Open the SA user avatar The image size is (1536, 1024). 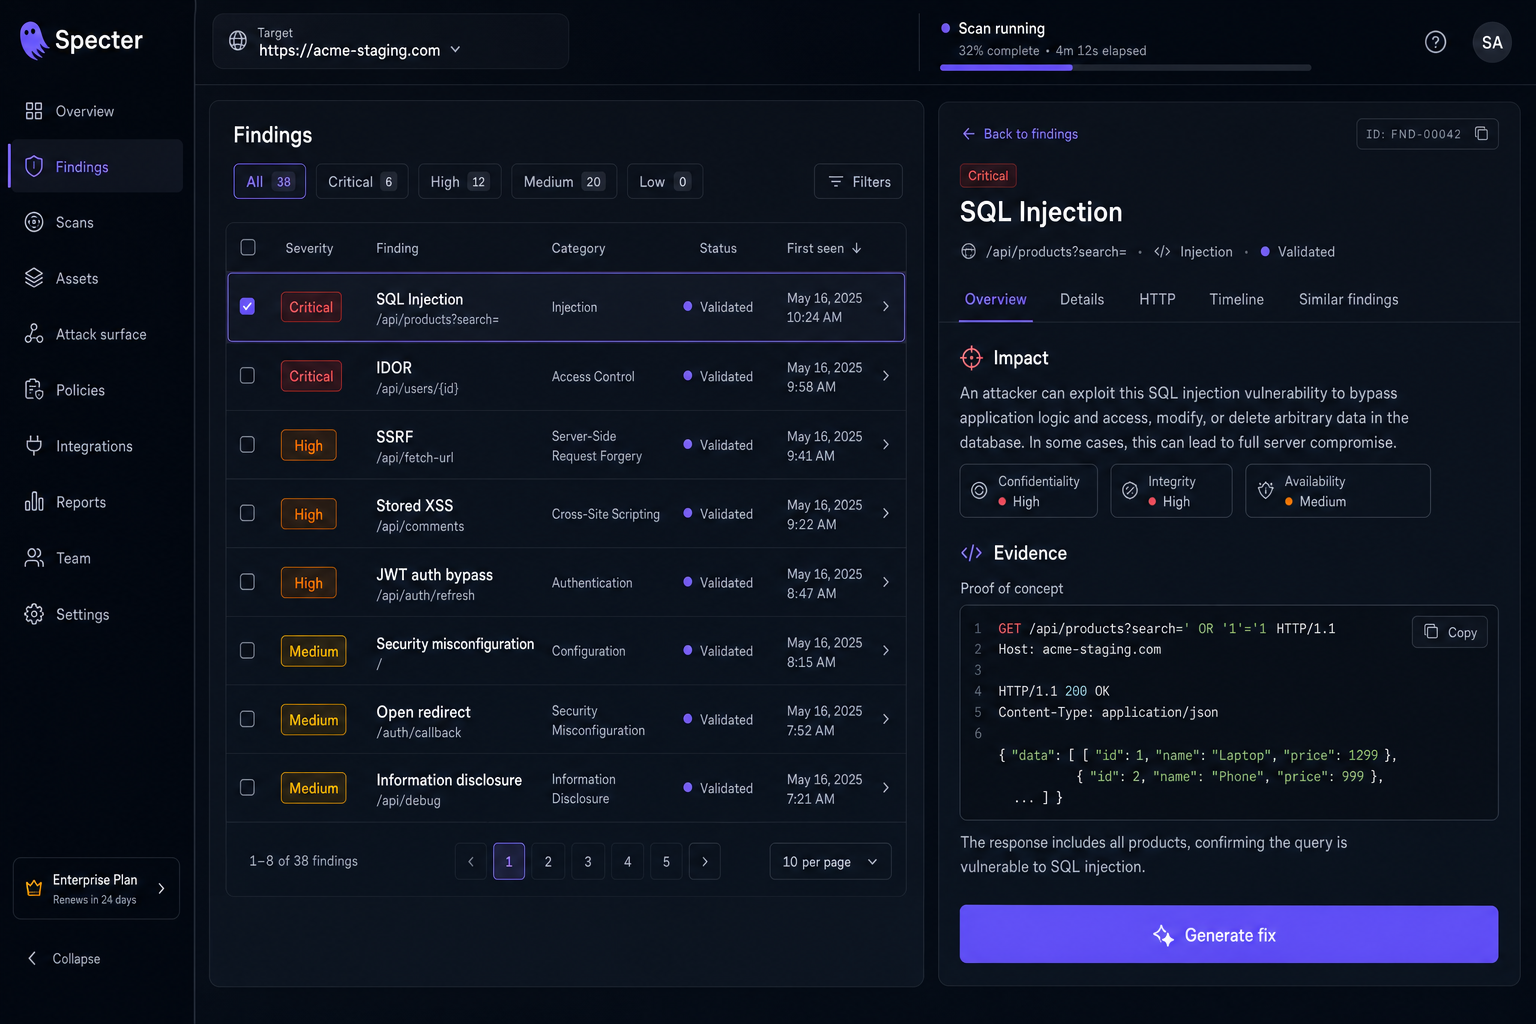click(x=1492, y=42)
